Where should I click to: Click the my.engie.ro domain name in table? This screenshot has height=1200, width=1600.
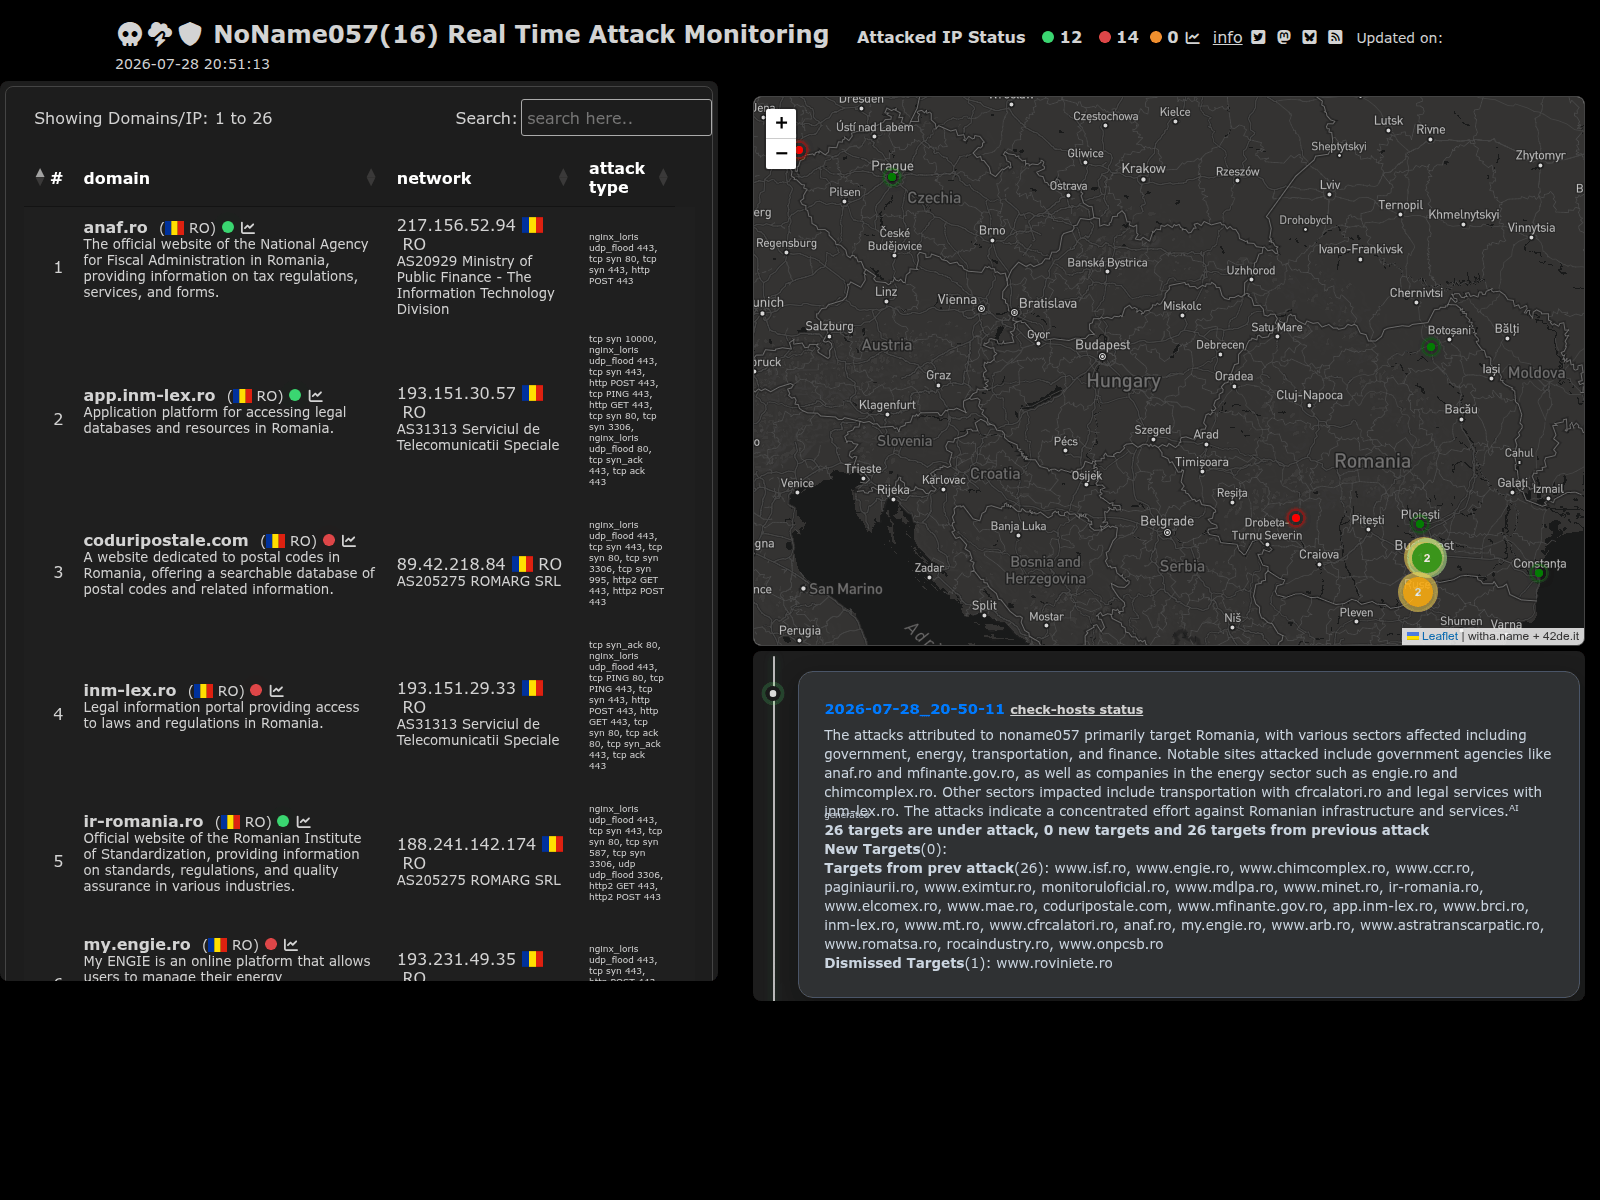tap(137, 945)
